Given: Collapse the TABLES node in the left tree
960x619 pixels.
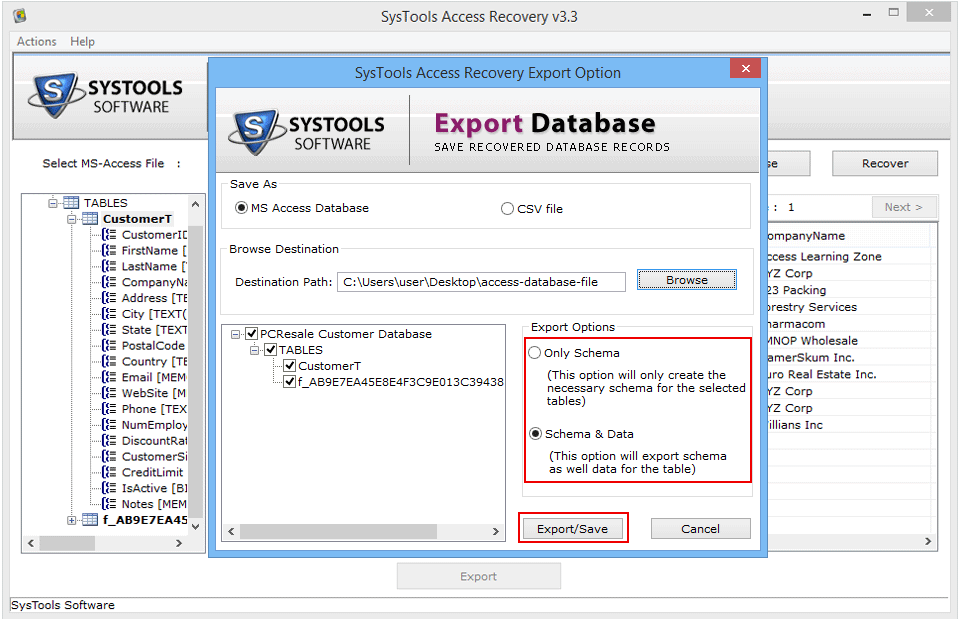Looking at the screenshot, I should point(53,203).
